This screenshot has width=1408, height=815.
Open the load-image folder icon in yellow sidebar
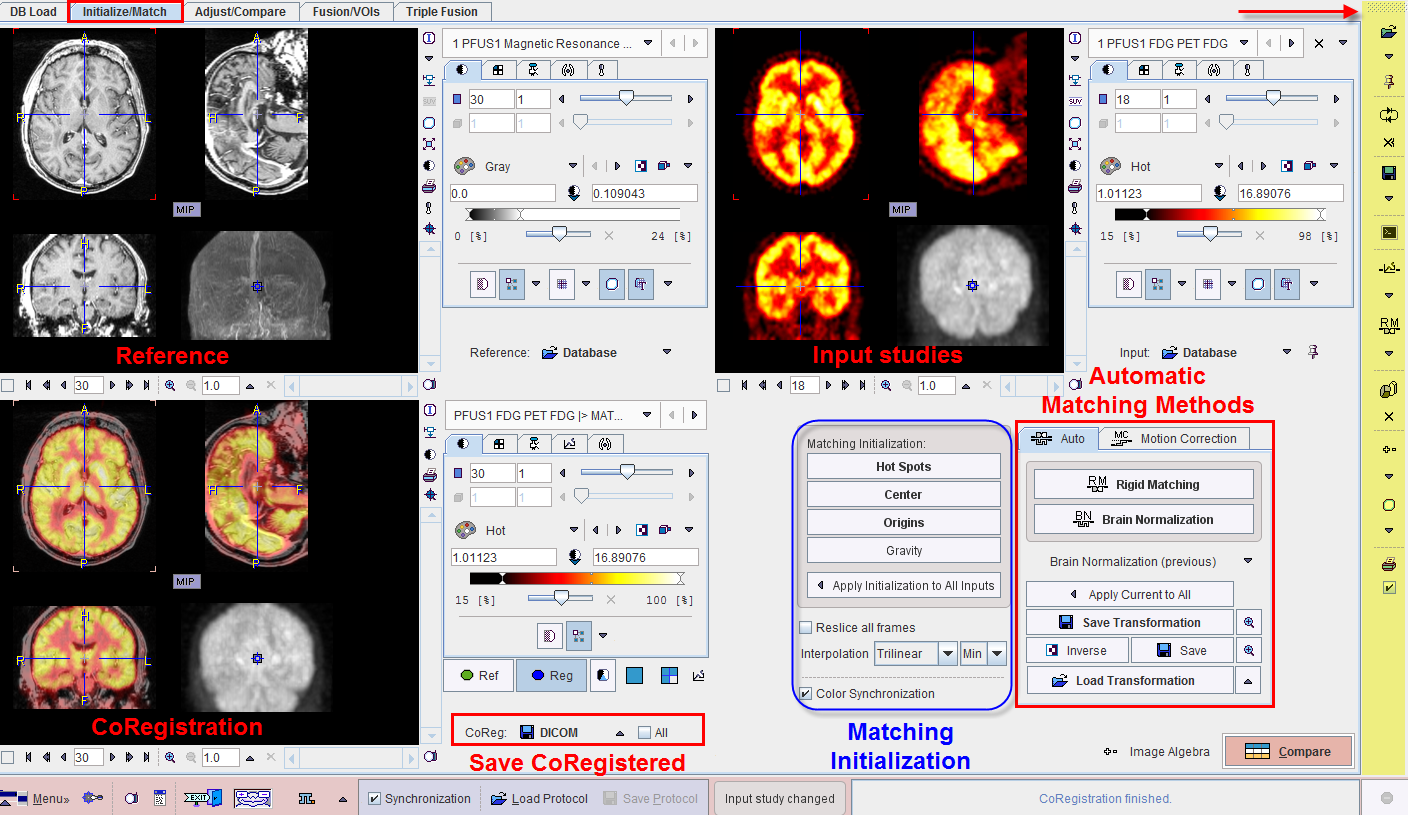pyautogui.click(x=1388, y=33)
